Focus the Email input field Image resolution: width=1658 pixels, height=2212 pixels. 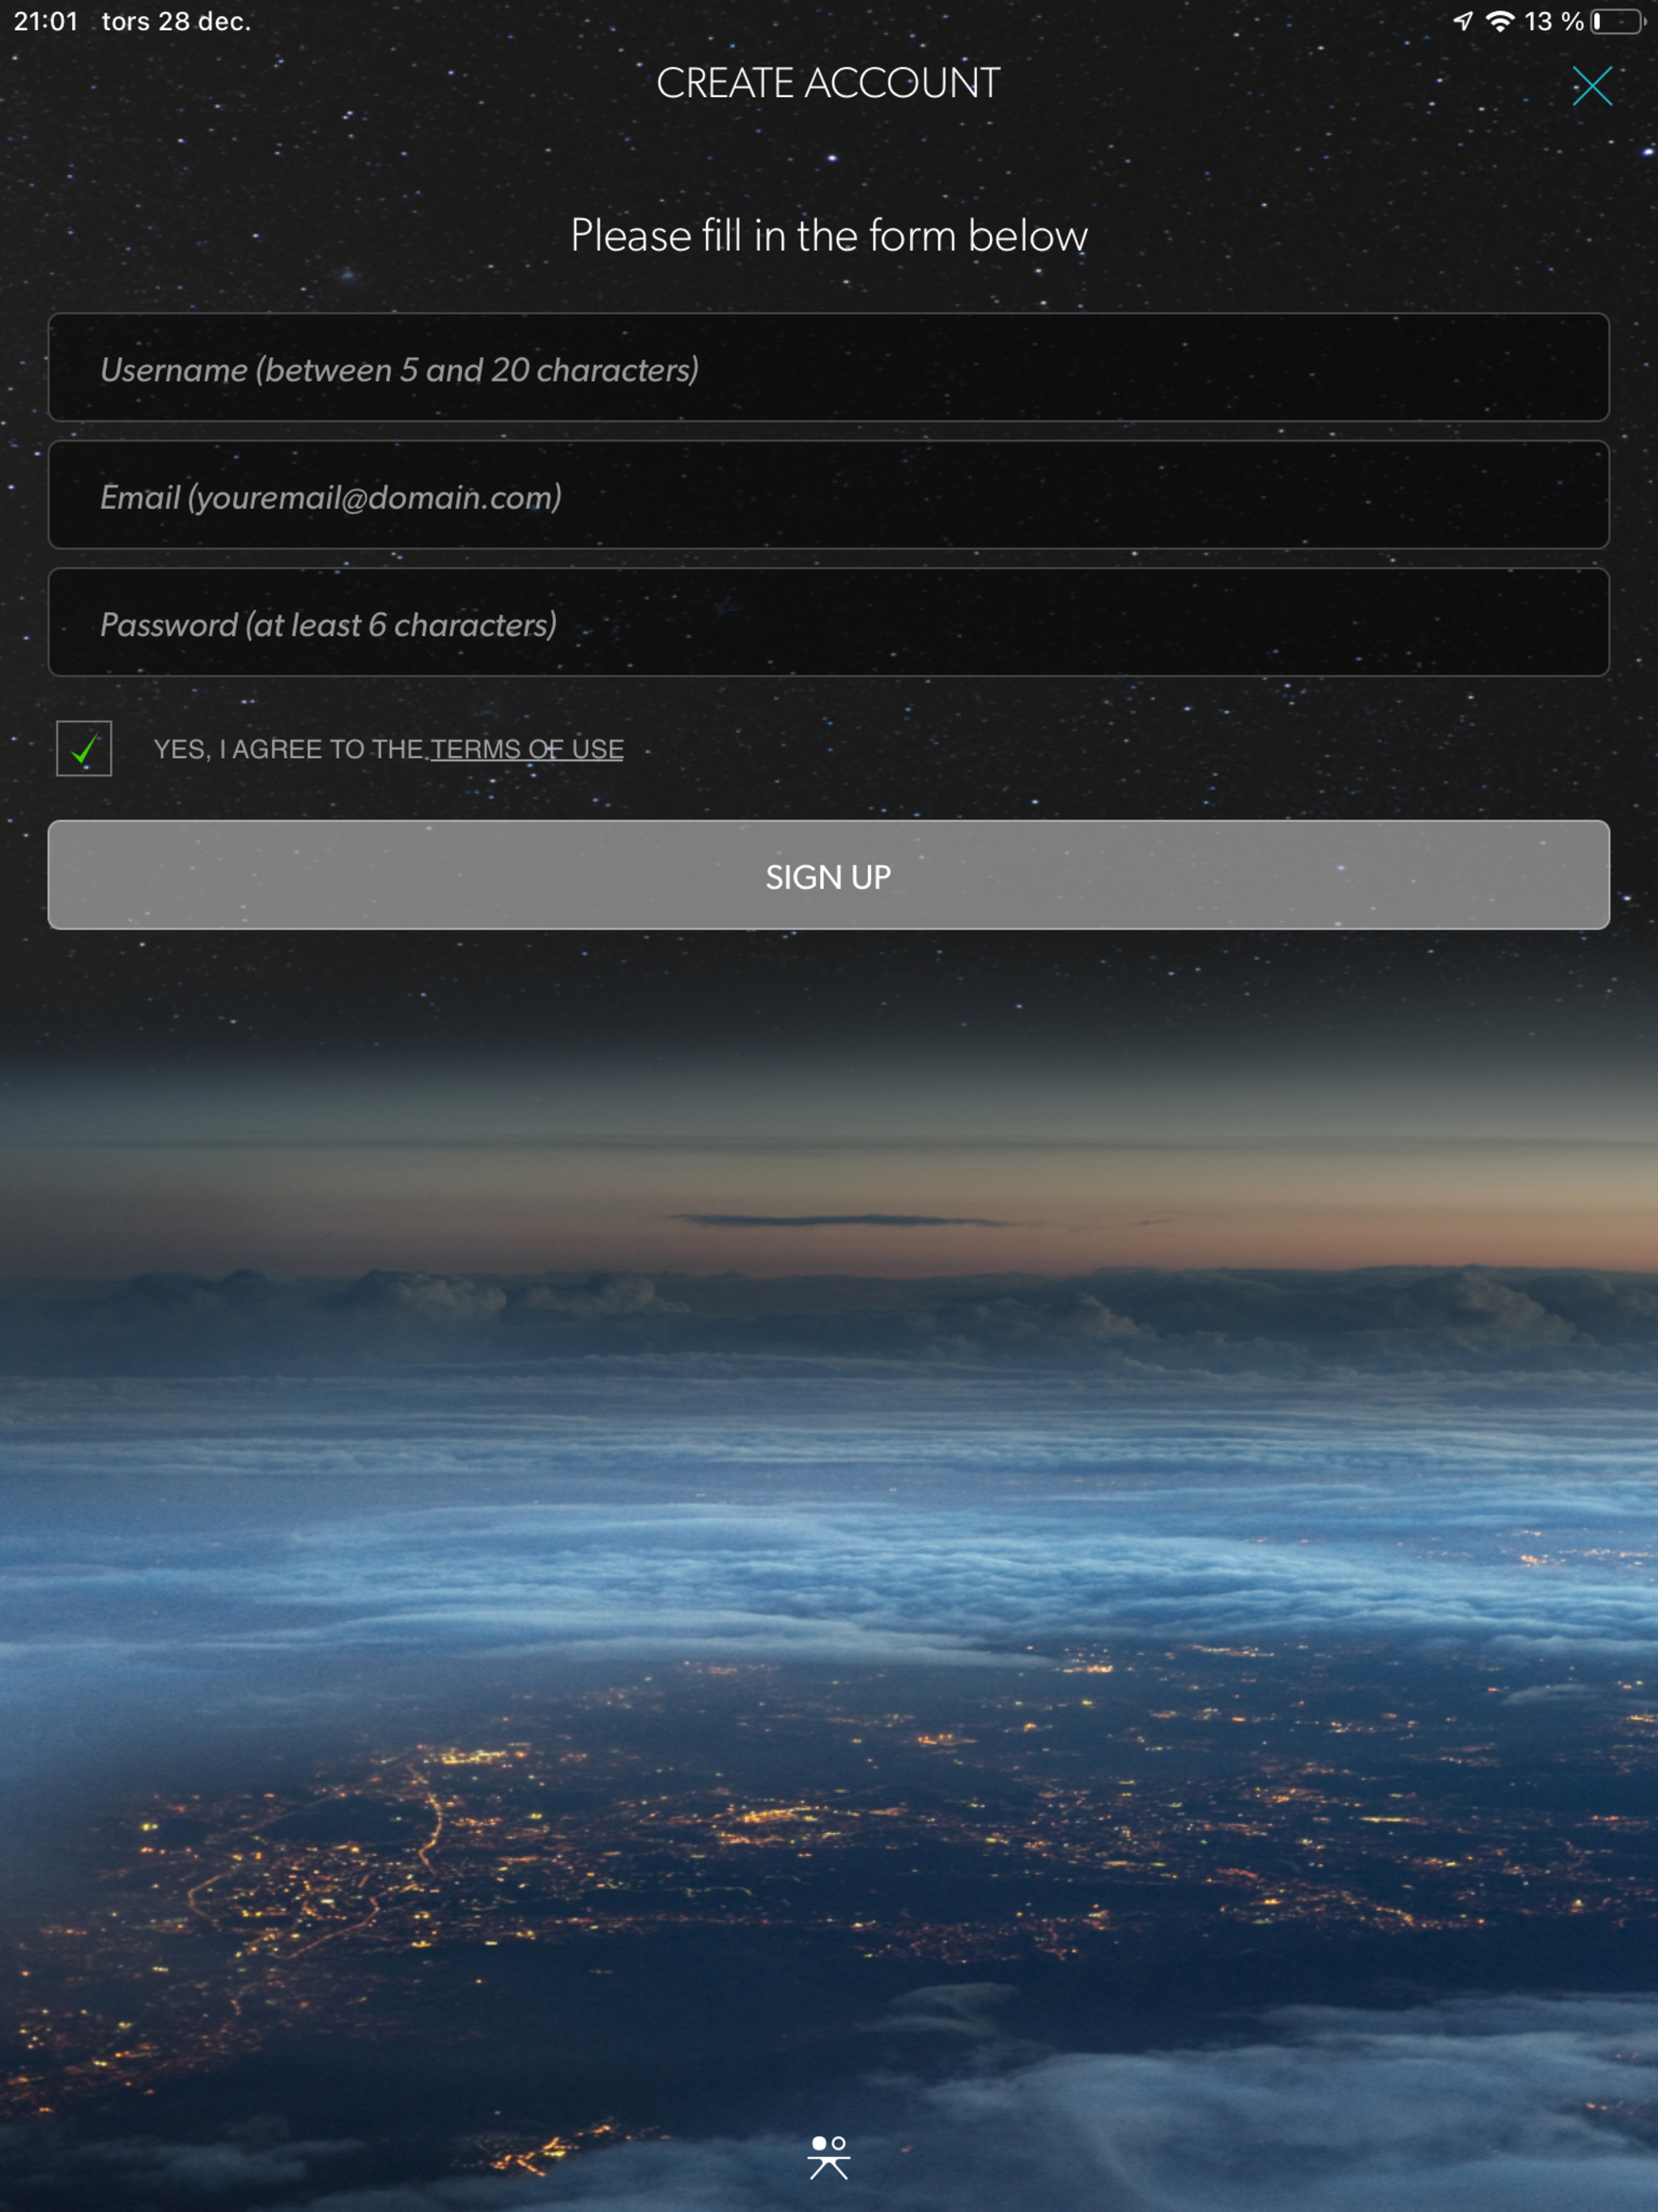coord(828,494)
